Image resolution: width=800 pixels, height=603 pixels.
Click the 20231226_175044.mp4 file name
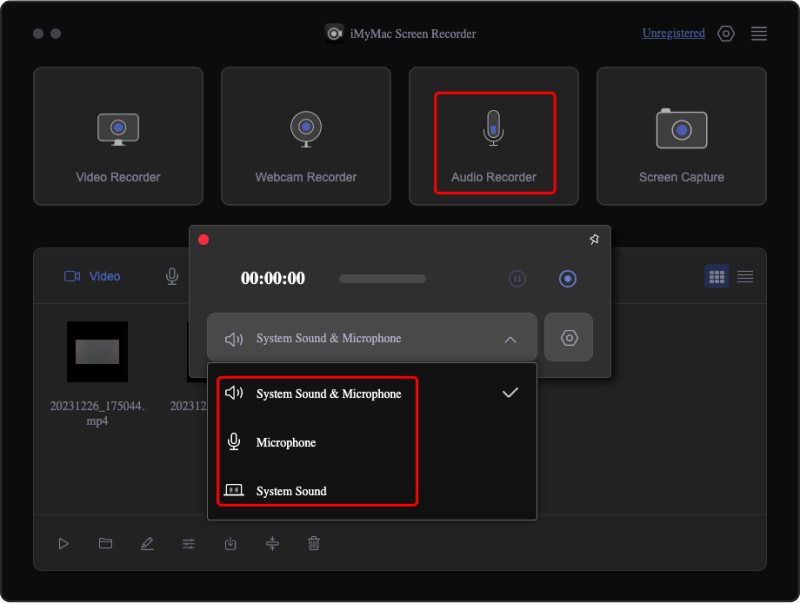97,413
